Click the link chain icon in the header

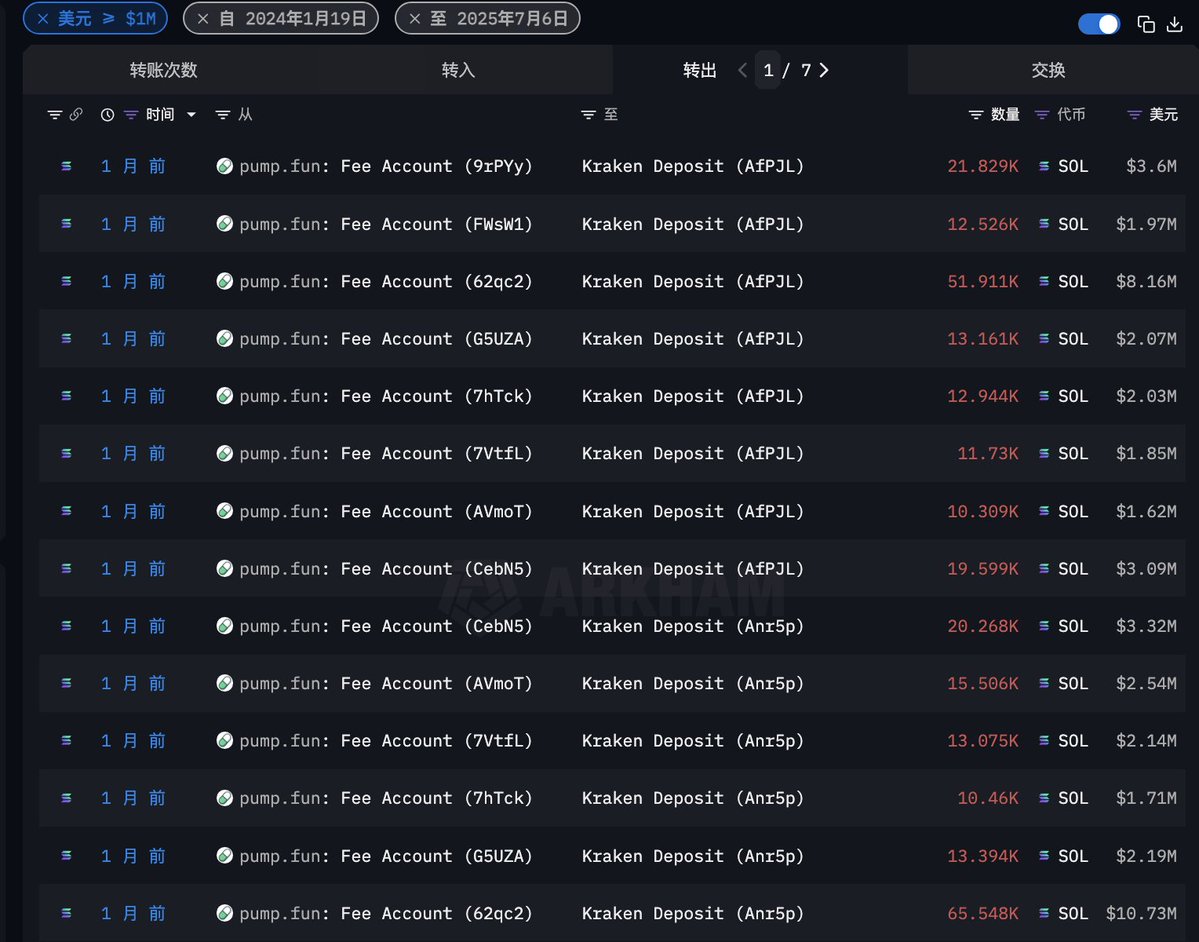pyautogui.click(x=76, y=114)
